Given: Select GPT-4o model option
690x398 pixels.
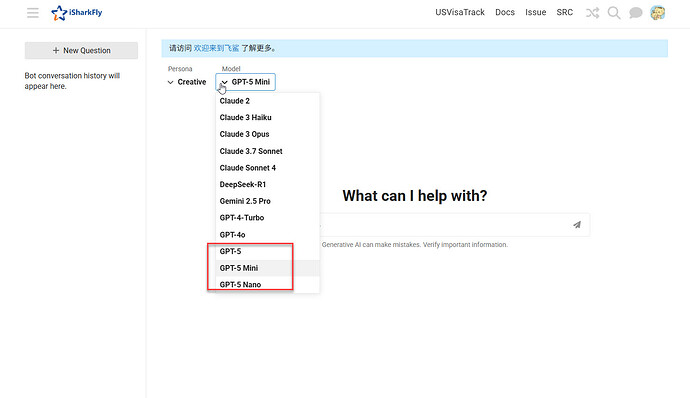Looking at the screenshot, I should [x=268, y=235].
